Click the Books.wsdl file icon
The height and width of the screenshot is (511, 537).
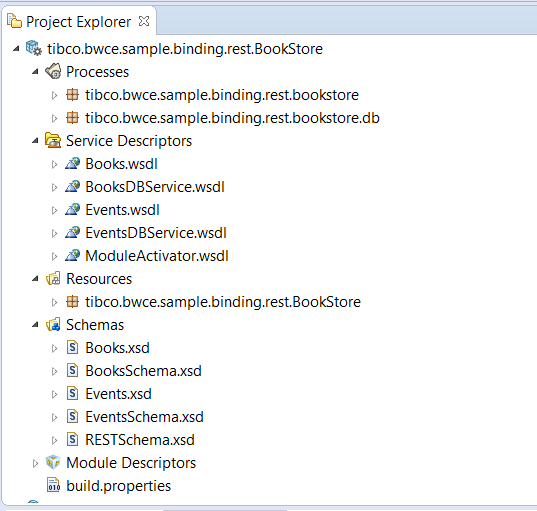click(73, 164)
